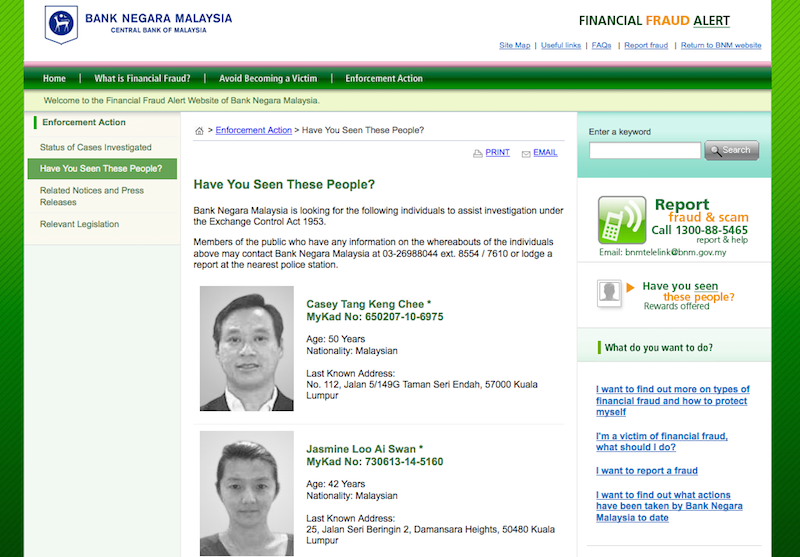Focus the Enter a keyword search field

click(x=645, y=150)
